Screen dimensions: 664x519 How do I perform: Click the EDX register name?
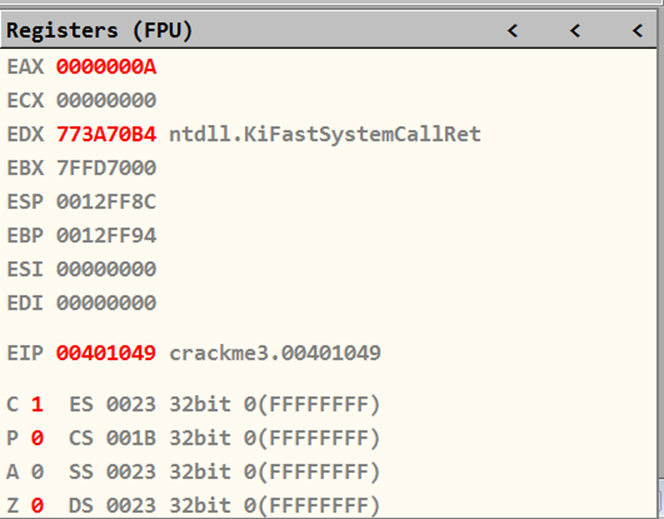pos(25,134)
